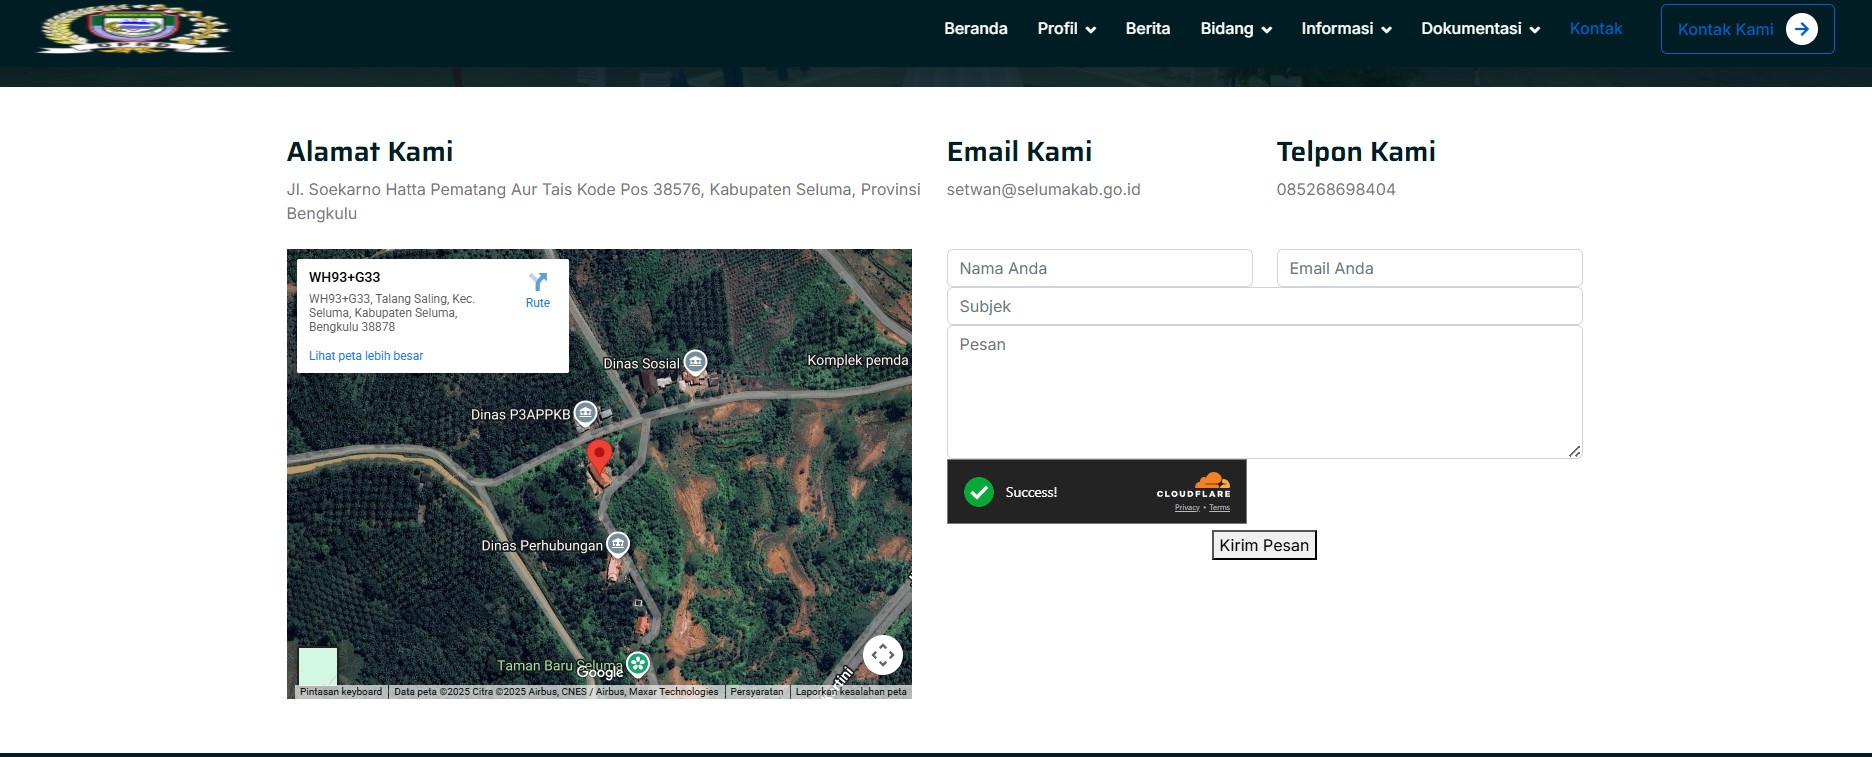The image size is (1872, 757).
Task: Select the Dinas Perhubungan map marker
Action: pos(618,544)
